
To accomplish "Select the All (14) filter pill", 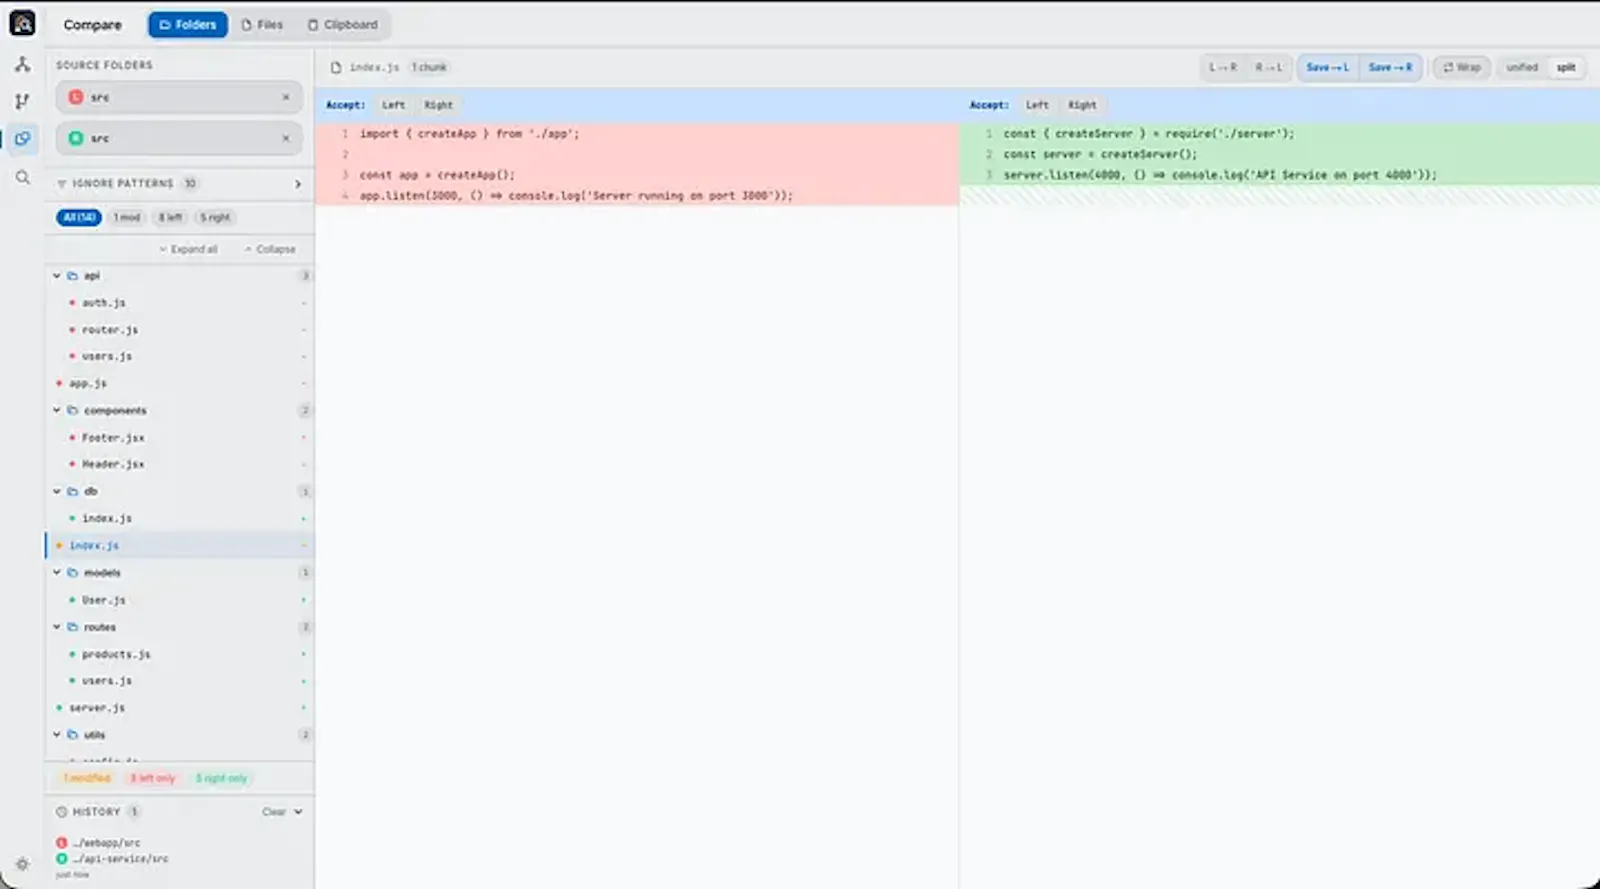I will tap(79, 217).
